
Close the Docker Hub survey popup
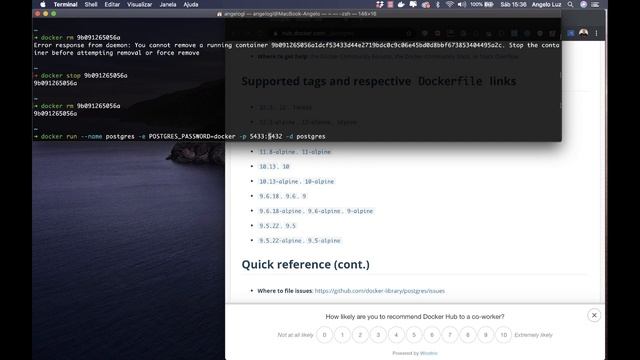point(594,315)
